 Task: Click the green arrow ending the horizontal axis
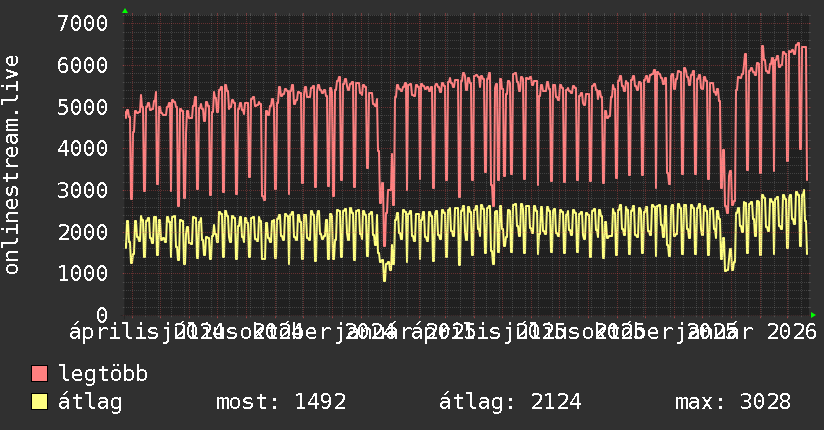pyautogui.click(x=812, y=315)
